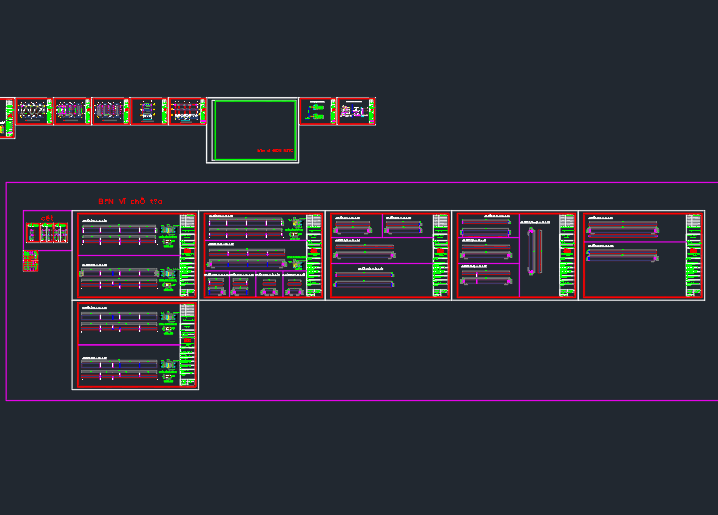The height and width of the screenshot is (515, 718).
Task: Select the top-row sheet with two green detail drawings
Action: pos(318,111)
